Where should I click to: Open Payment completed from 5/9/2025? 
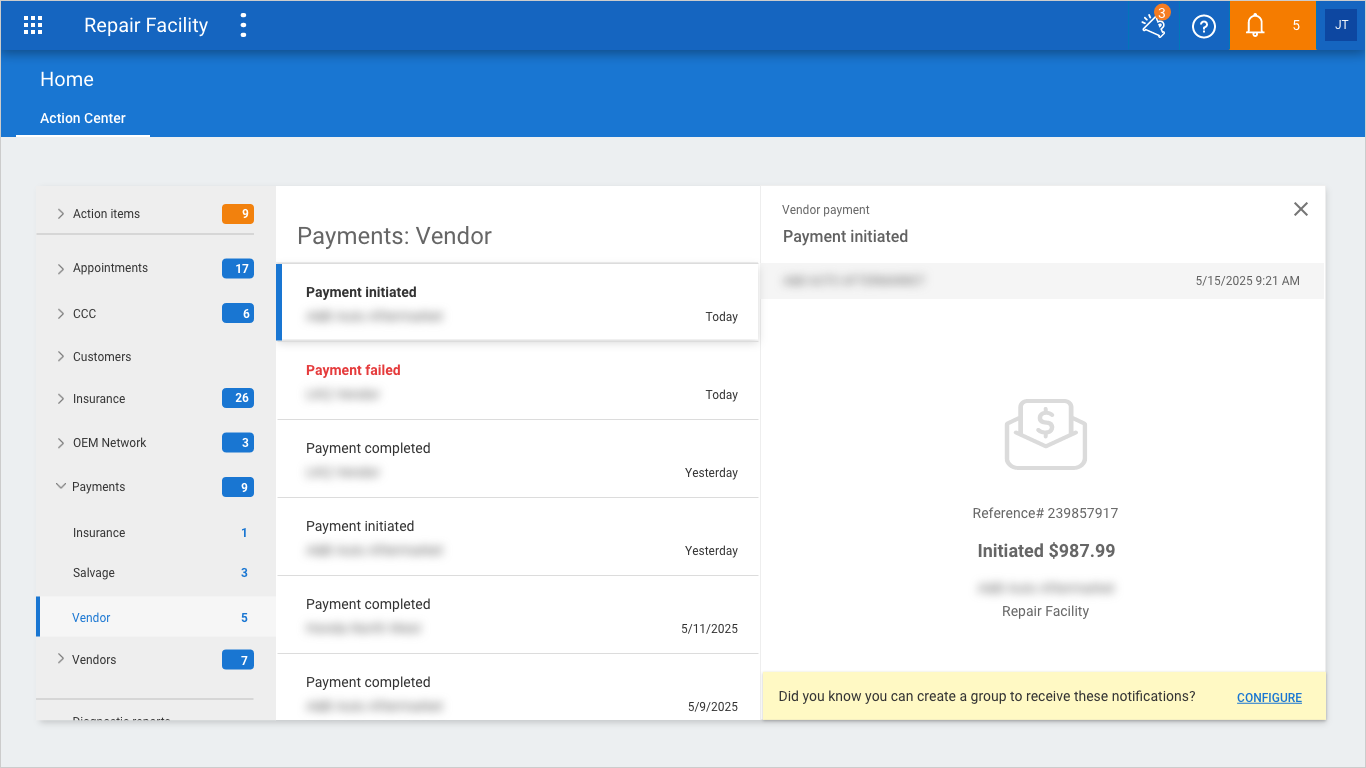click(x=518, y=688)
